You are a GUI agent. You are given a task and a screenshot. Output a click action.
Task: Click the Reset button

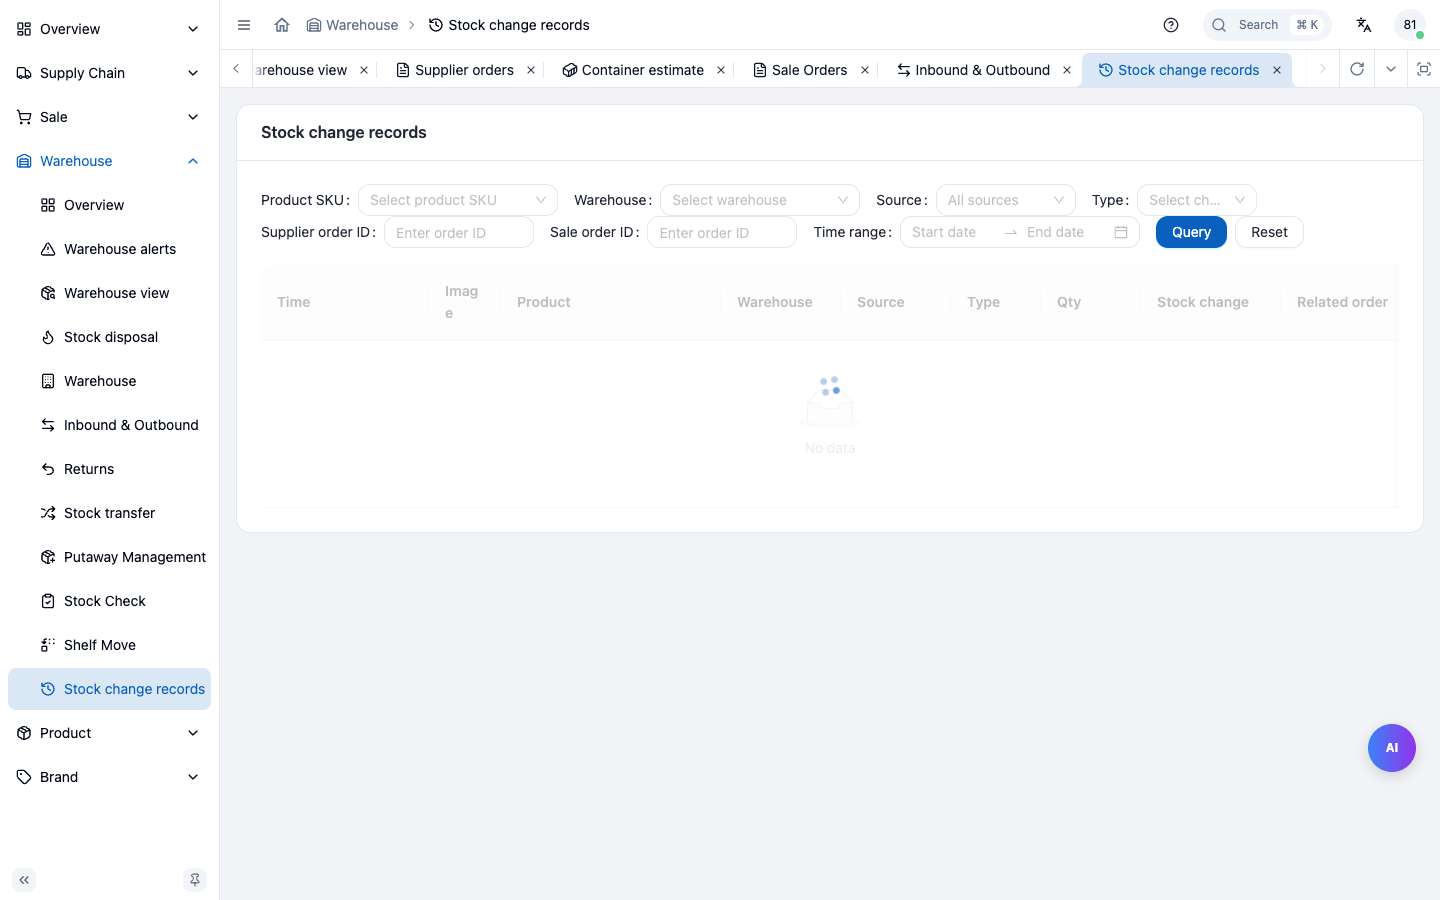click(1269, 232)
